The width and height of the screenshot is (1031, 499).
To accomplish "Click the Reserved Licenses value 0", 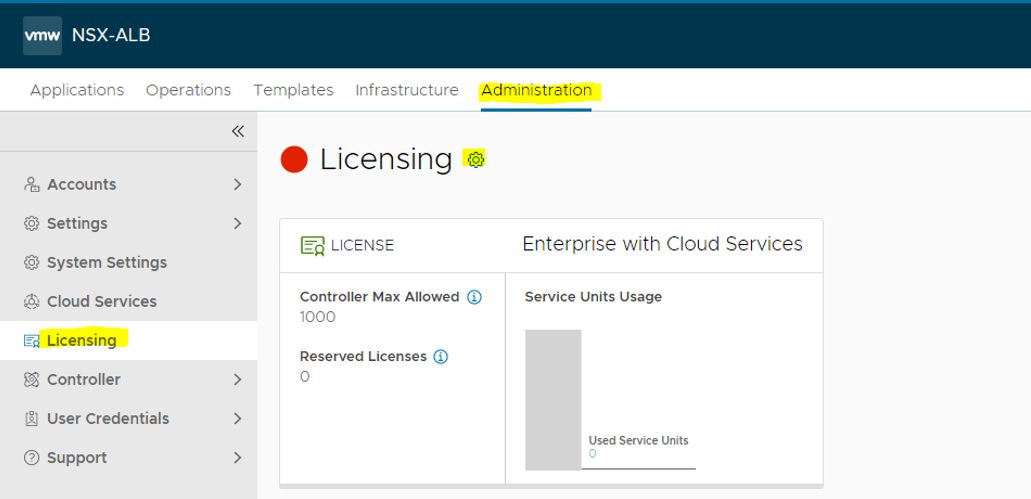I will click(304, 377).
